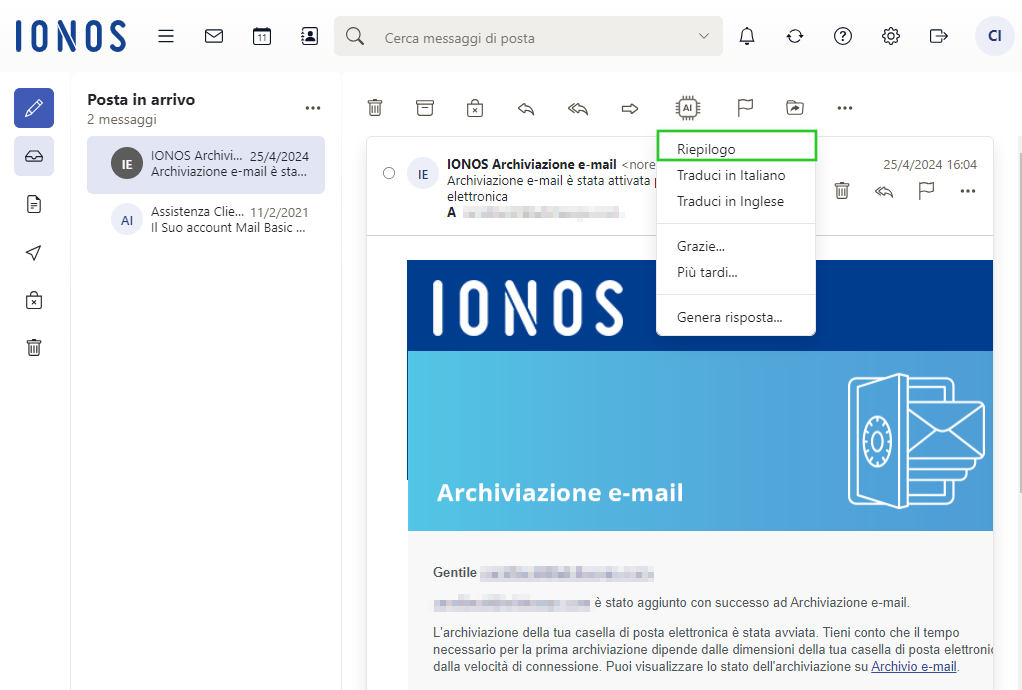Click the IONOS logo in header
Image resolution: width=1022 pixels, height=690 pixels.
(x=71, y=36)
